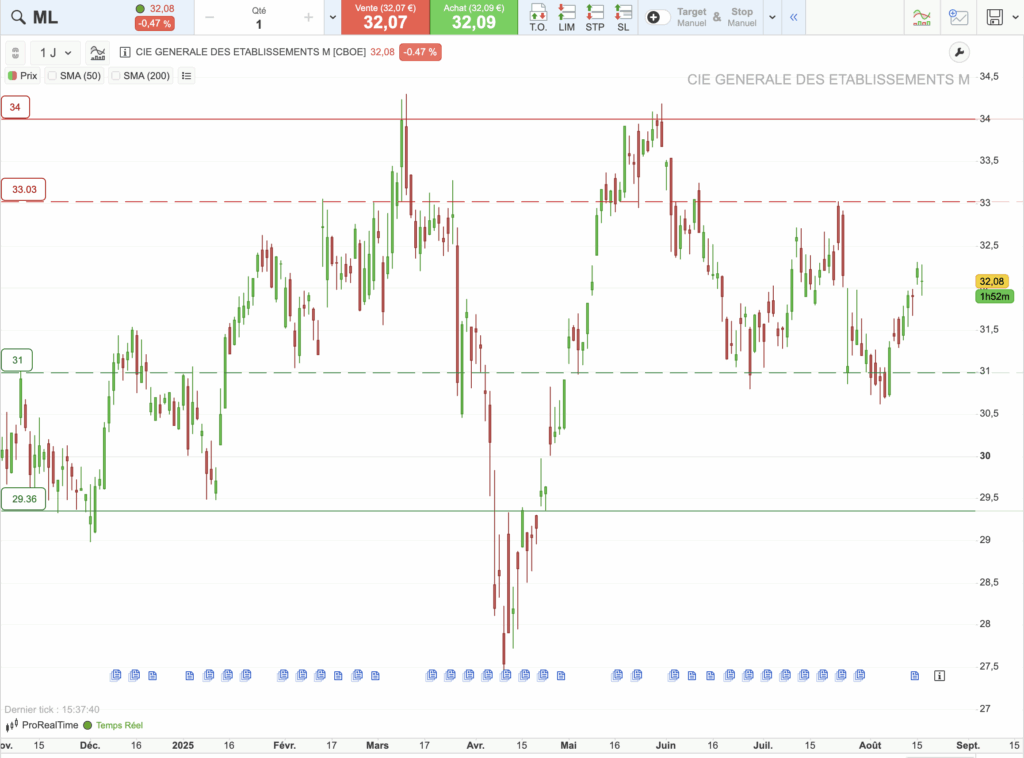
Task: Enable the SMA (200) checkbox
Action: (x=115, y=75)
